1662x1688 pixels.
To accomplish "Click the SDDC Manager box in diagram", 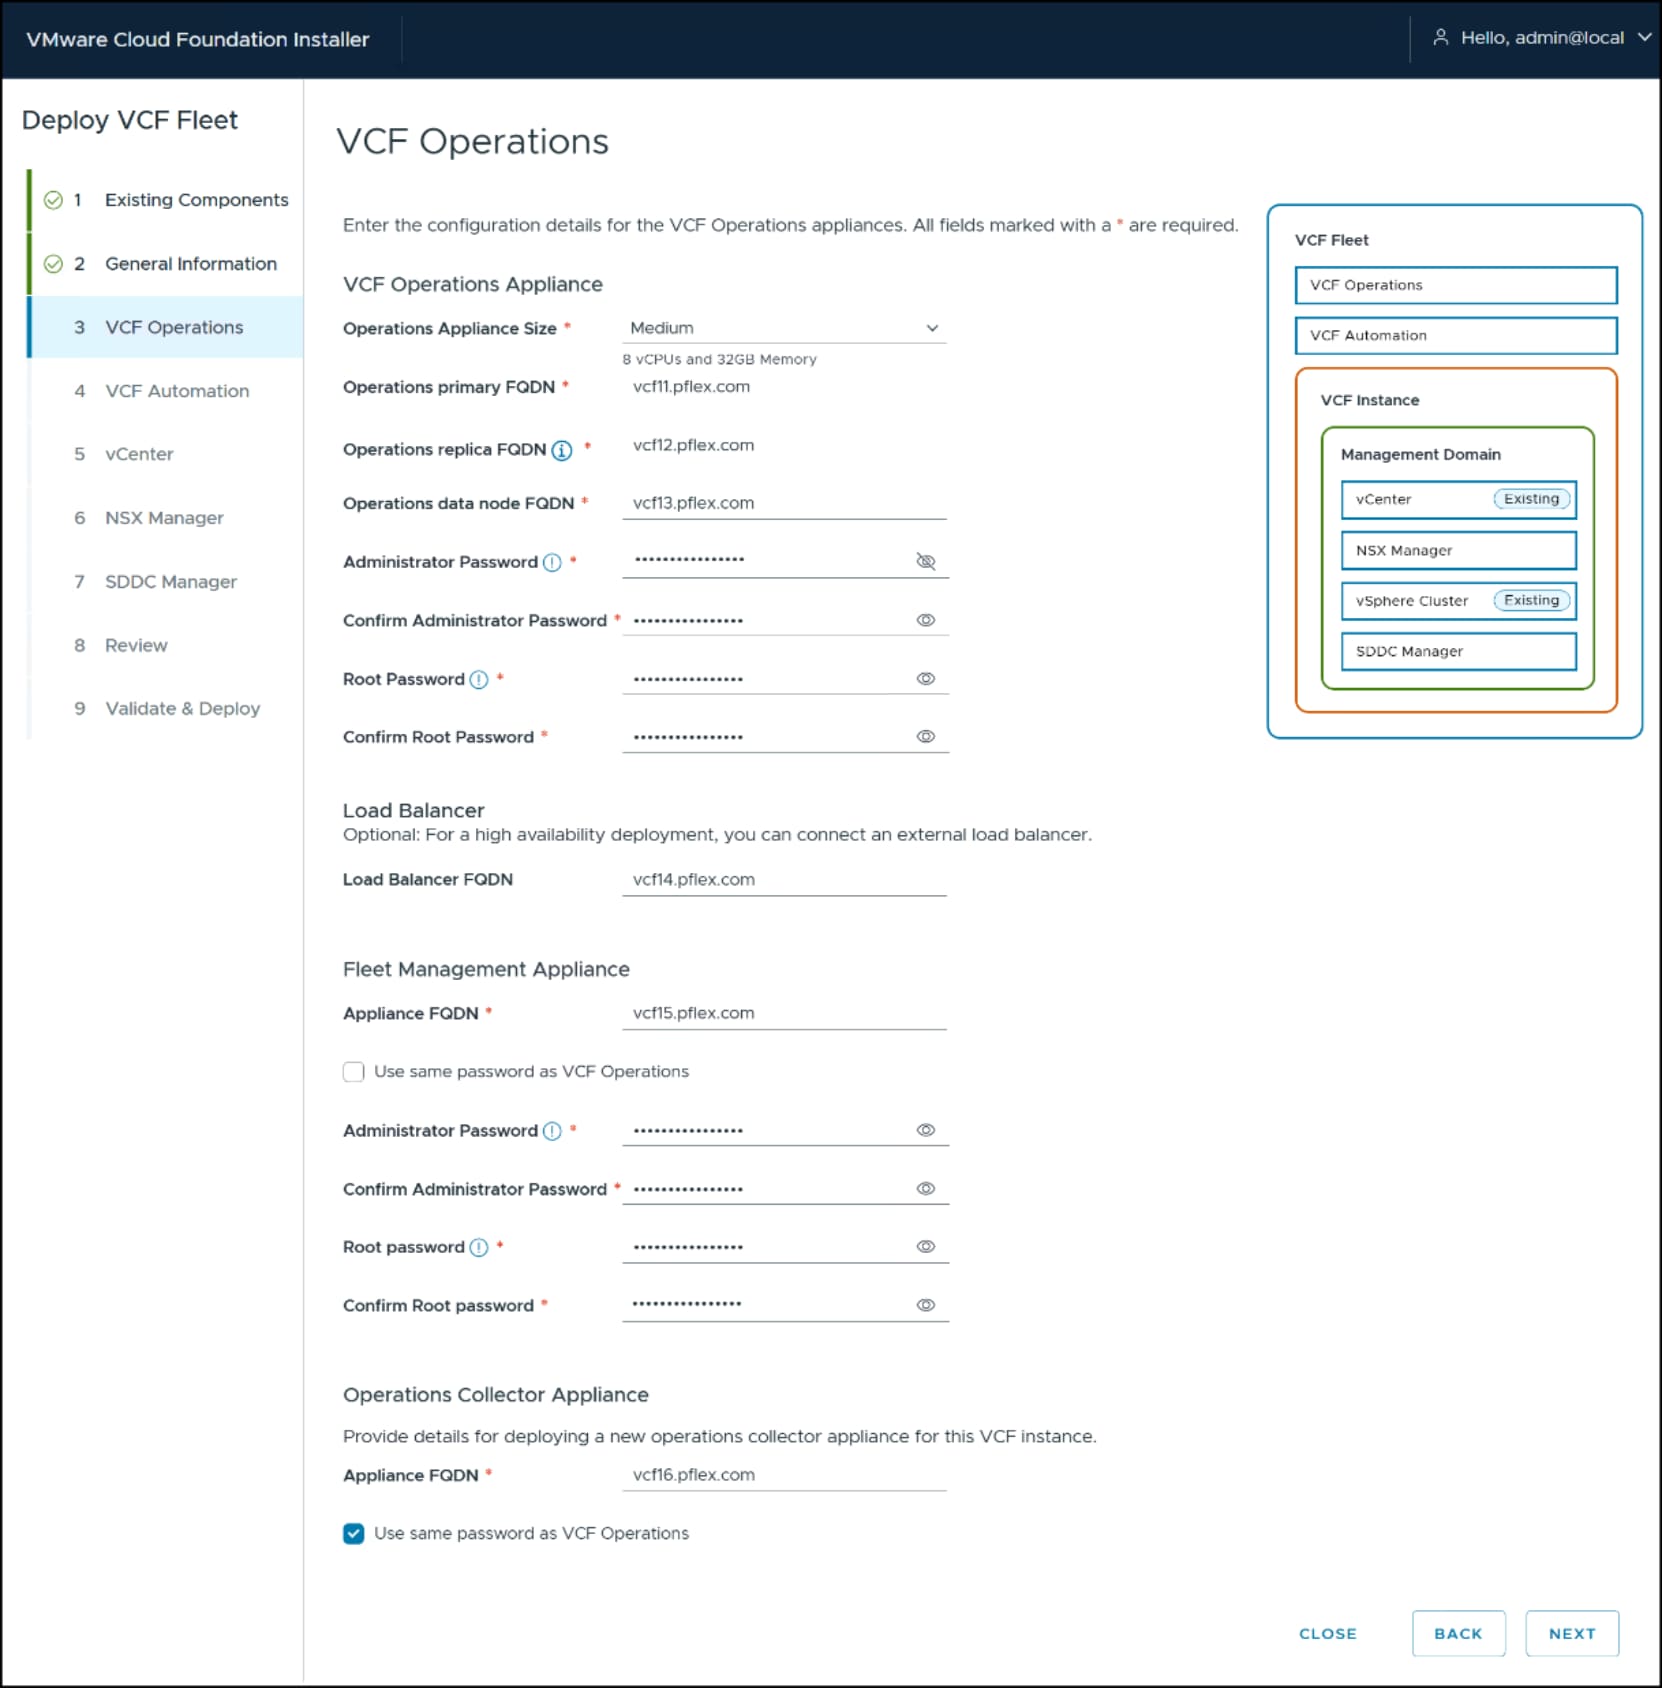I will pos(1458,652).
